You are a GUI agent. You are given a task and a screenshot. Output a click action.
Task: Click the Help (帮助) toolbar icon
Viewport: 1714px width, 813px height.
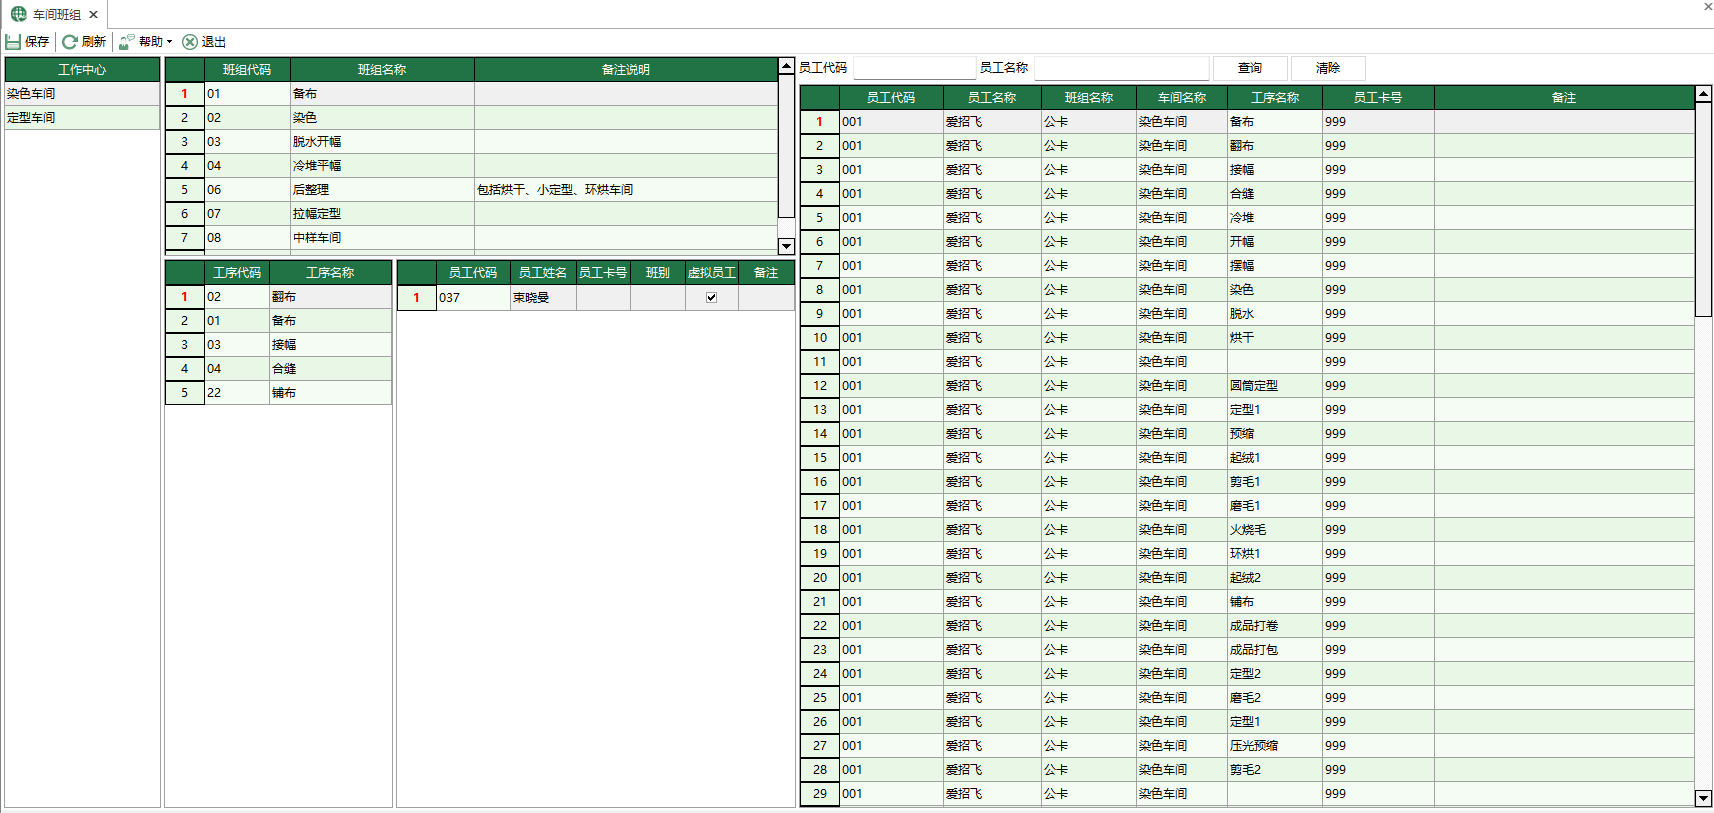coord(127,42)
